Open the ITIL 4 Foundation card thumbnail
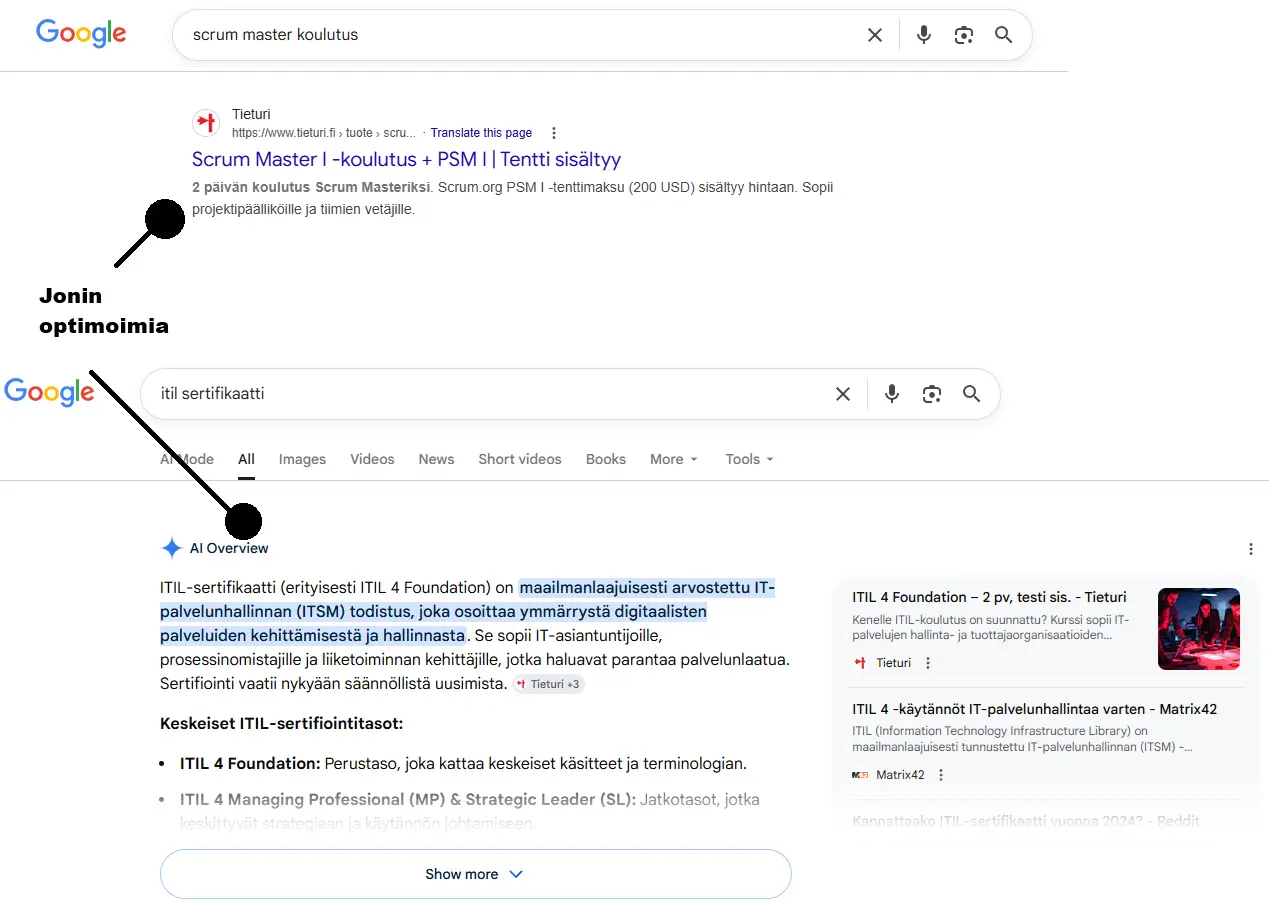Screen dimensions: 1269x905 [x=1198, y=629]
